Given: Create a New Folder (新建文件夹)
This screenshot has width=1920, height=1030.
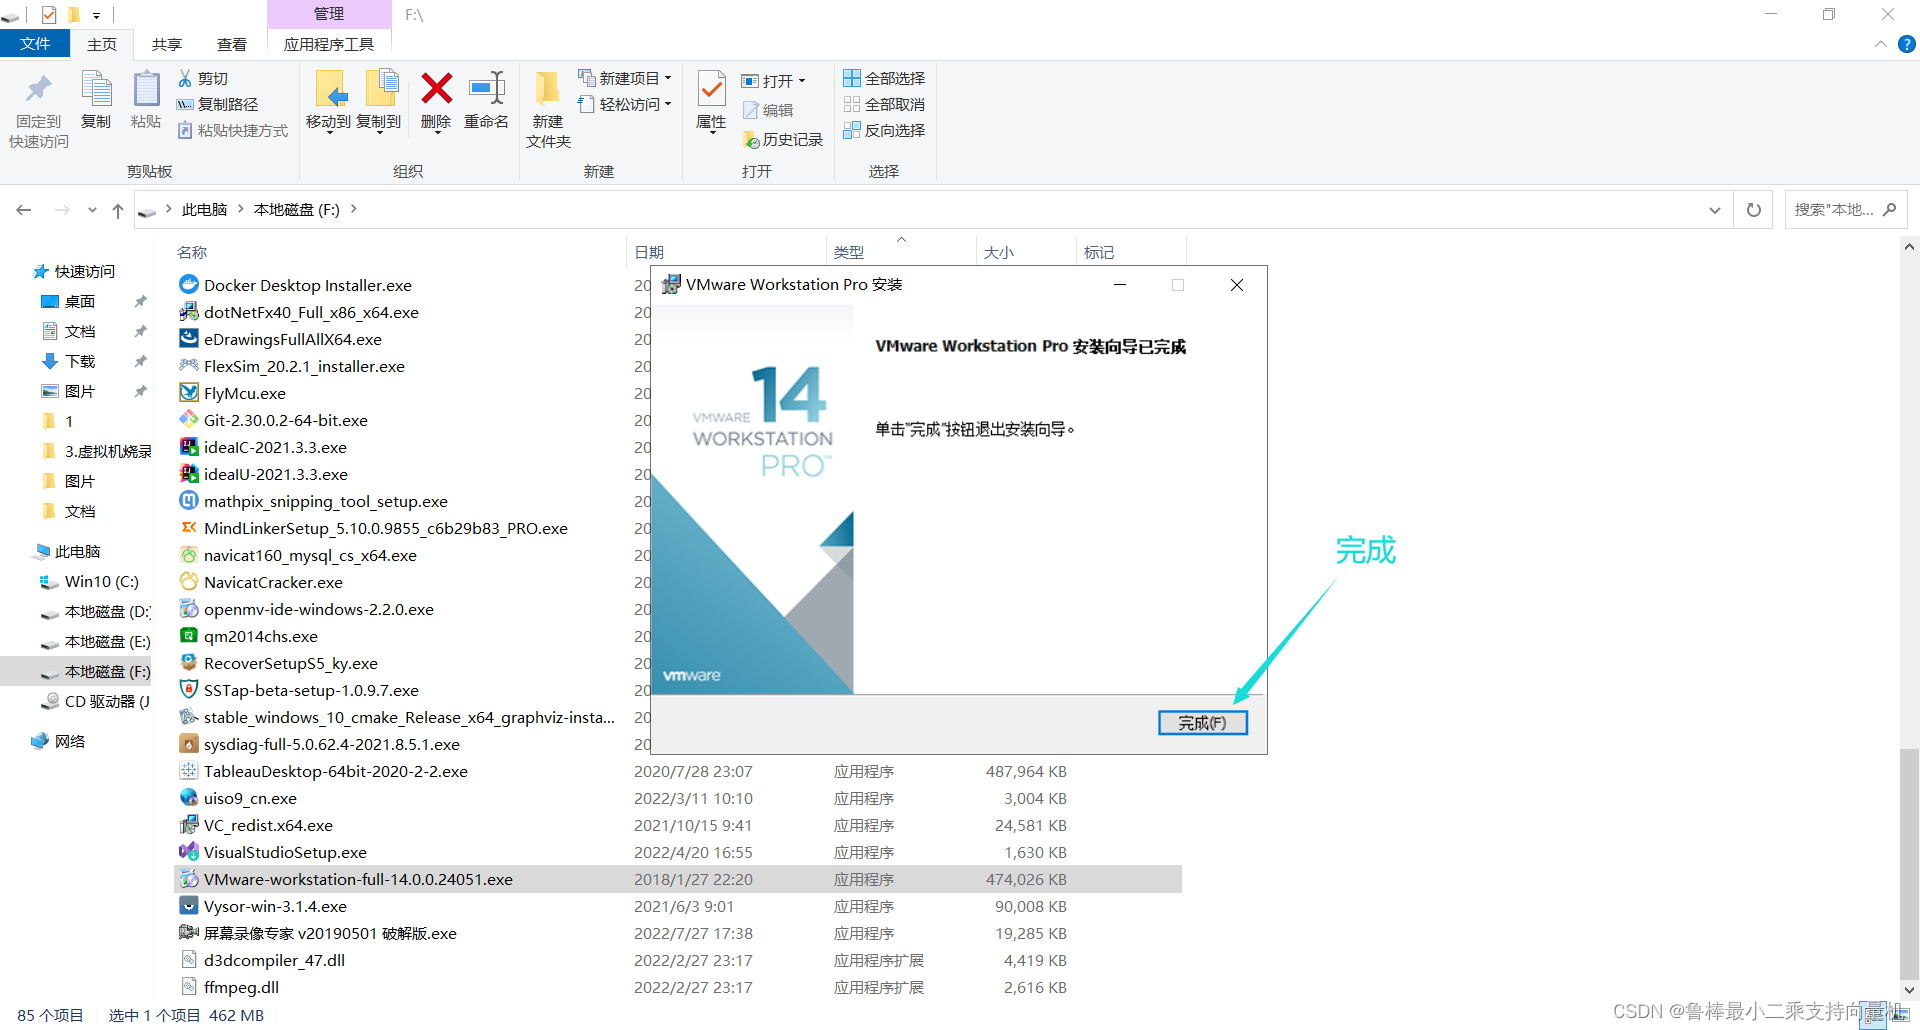Looking at the screenshot, I should (x=548, y=109).
